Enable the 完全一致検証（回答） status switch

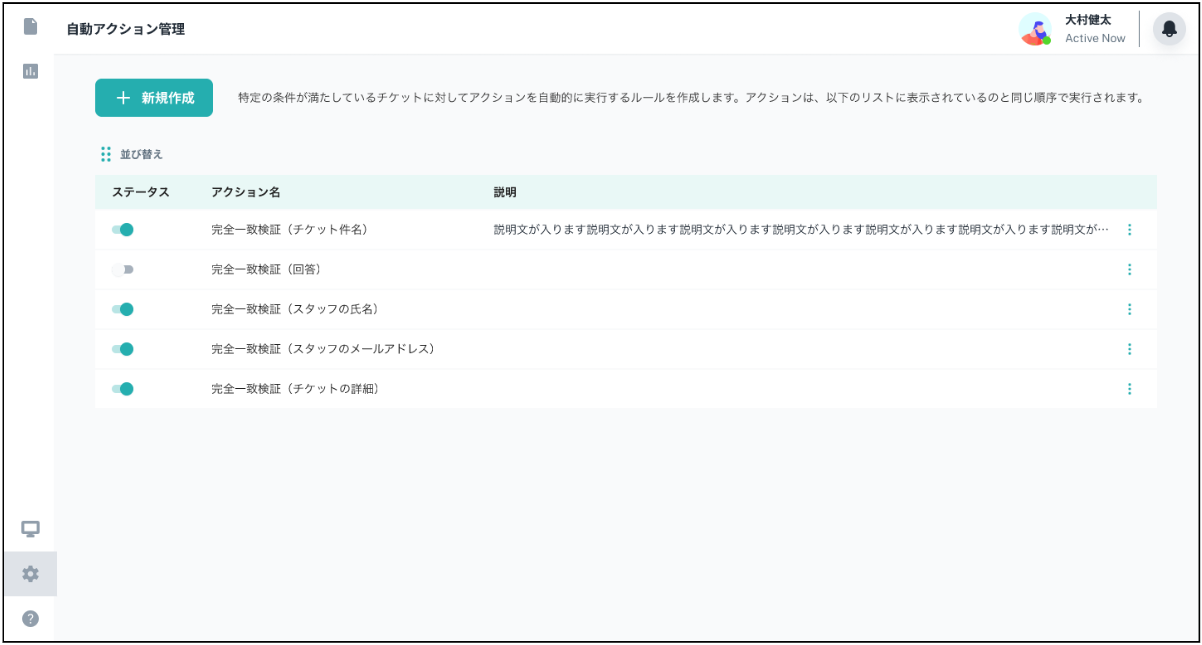point(123,270)
